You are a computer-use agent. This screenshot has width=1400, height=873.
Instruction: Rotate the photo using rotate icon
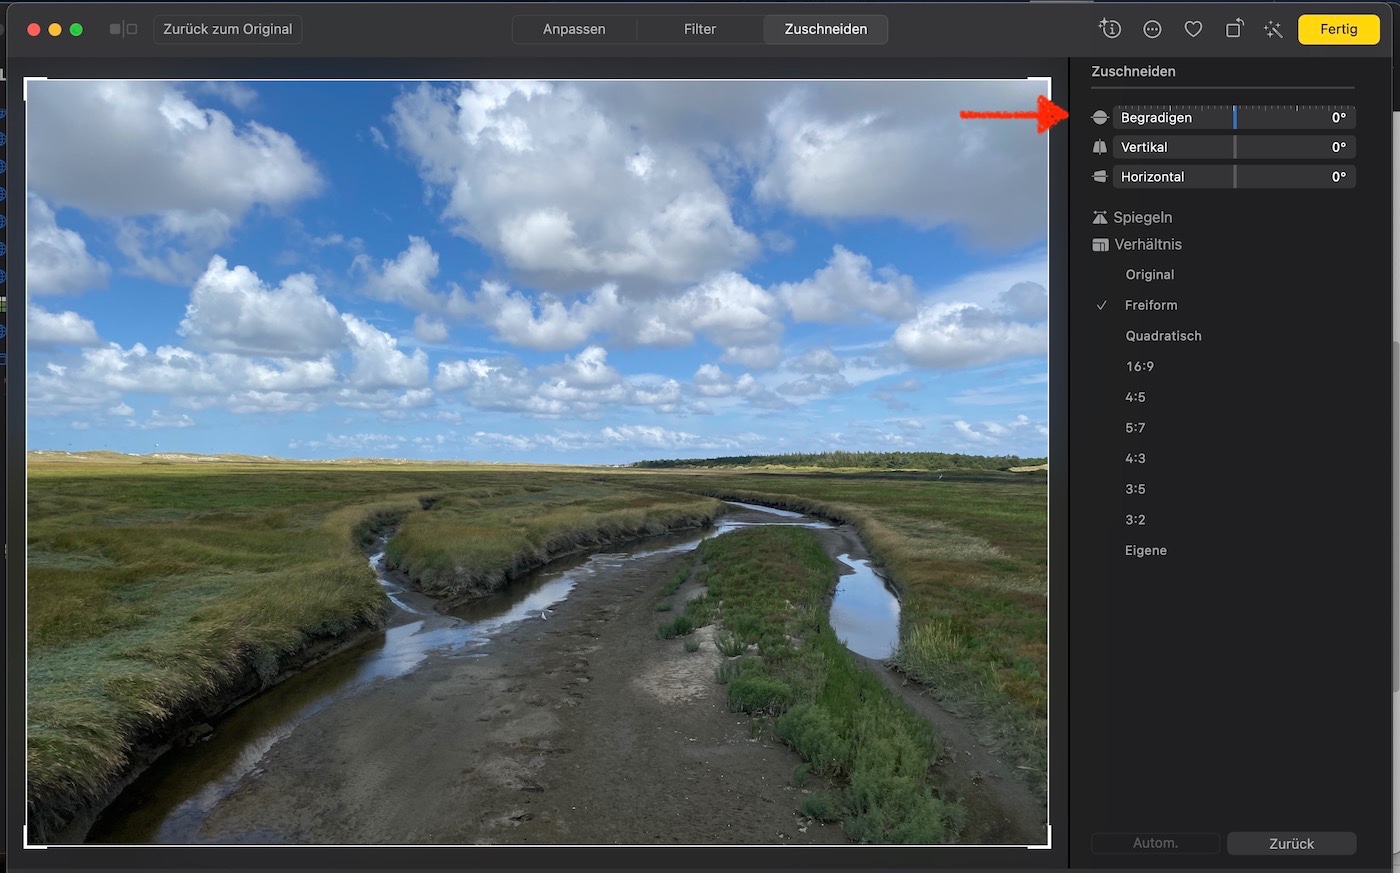point(1234,29)
